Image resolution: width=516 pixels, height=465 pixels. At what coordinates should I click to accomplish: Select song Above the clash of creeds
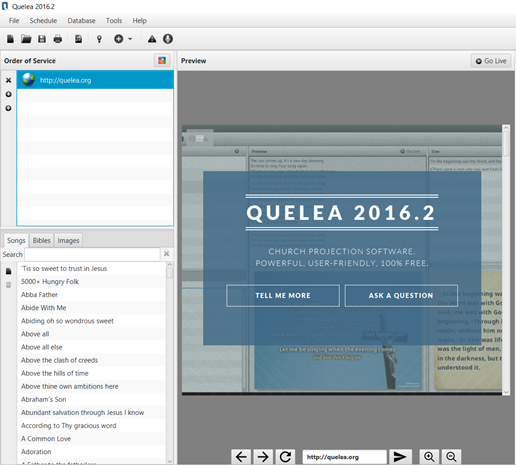(92, 360)
